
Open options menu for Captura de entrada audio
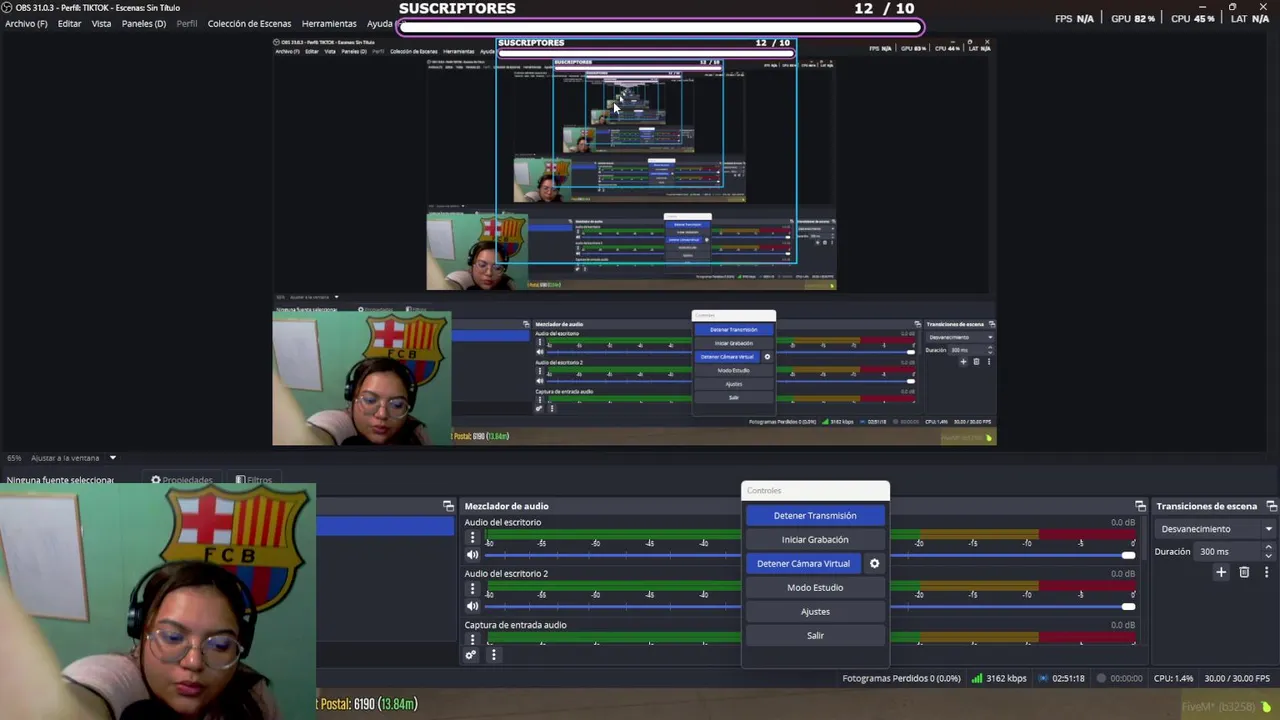click(473, 639)
